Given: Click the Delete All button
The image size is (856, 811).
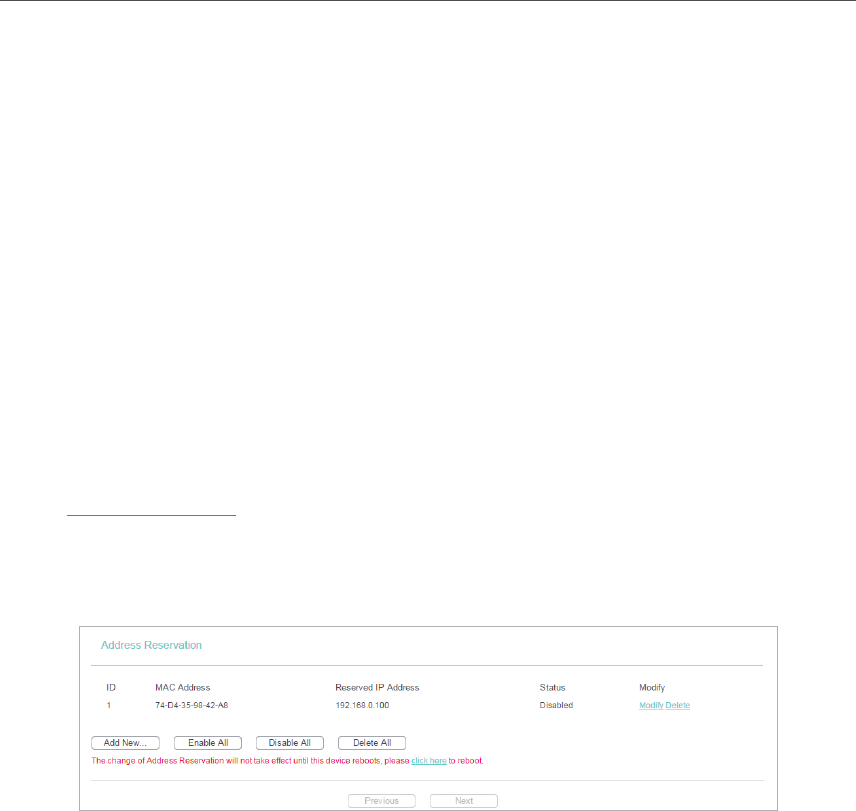Looking at the screenshot, I should click(372, 743).
